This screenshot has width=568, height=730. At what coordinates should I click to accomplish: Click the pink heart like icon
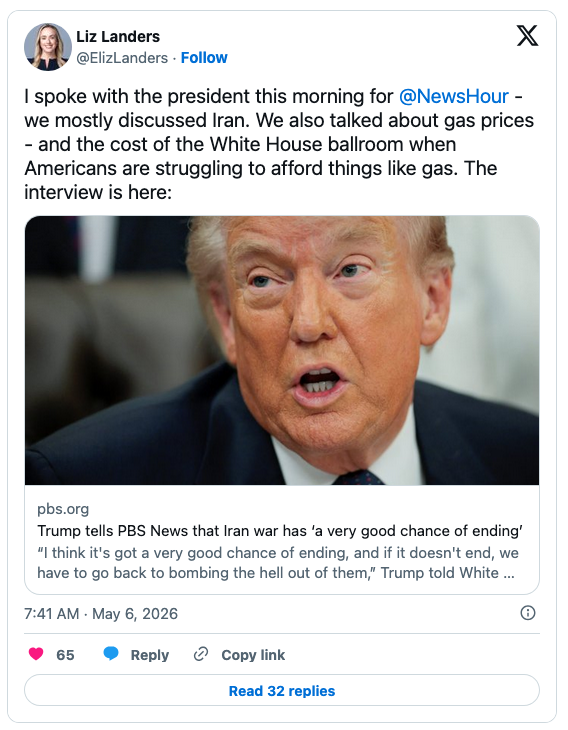[x=36, y=654]
